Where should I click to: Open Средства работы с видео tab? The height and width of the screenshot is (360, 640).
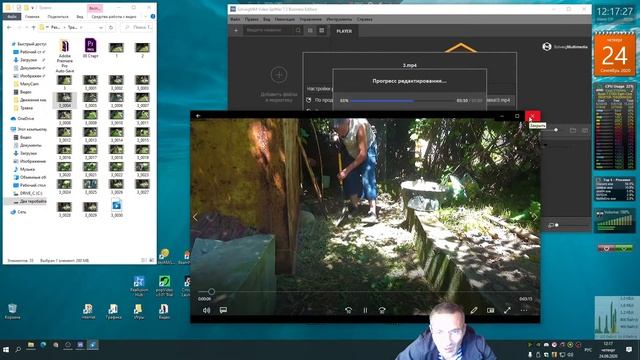(x=114, y=17)
